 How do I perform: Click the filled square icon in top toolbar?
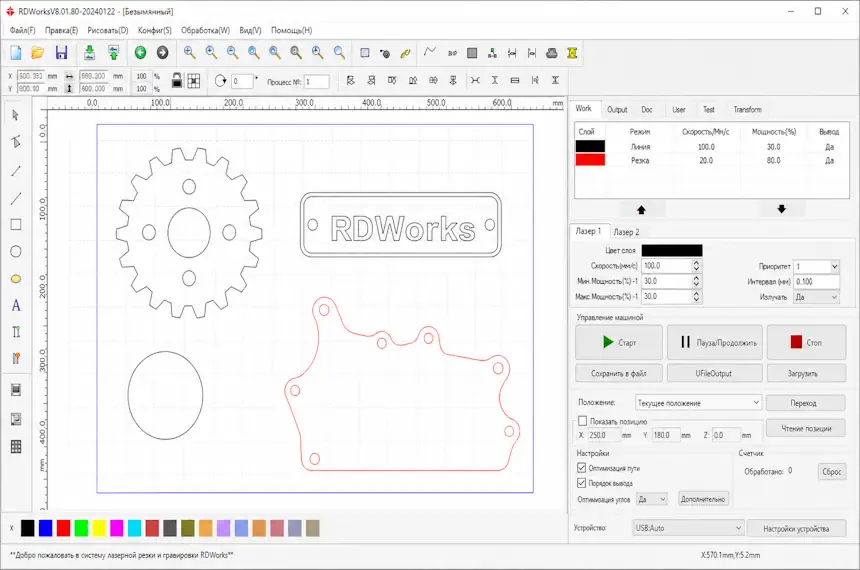click(472, 53)
